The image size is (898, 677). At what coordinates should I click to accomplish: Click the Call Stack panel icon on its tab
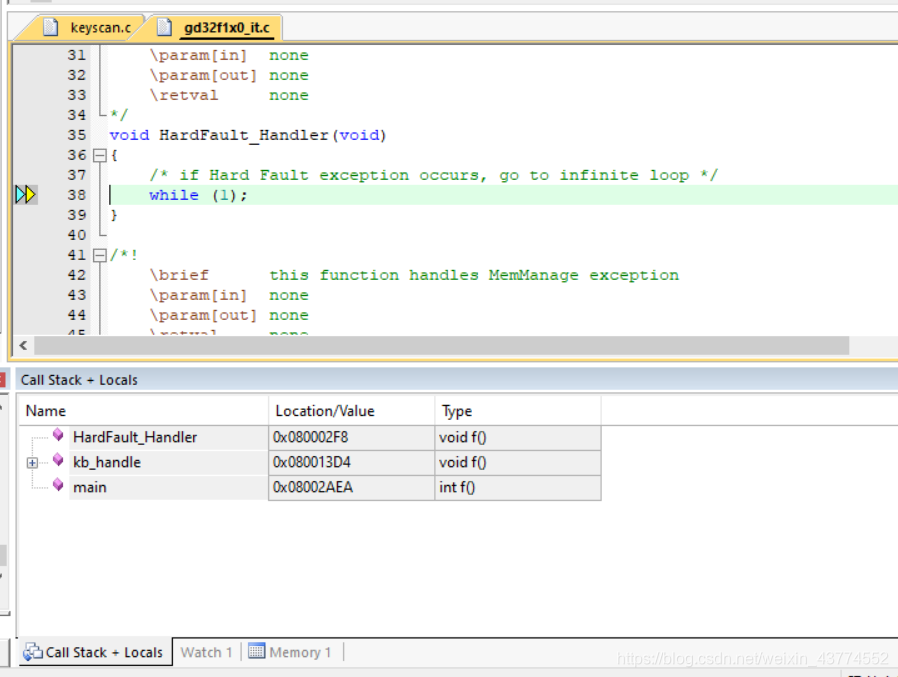pyautogui.click(x=31, y=652)
